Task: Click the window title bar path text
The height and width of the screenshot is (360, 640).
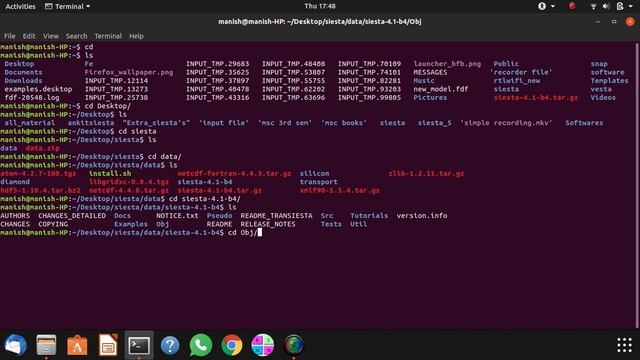Action: [320, 22]
